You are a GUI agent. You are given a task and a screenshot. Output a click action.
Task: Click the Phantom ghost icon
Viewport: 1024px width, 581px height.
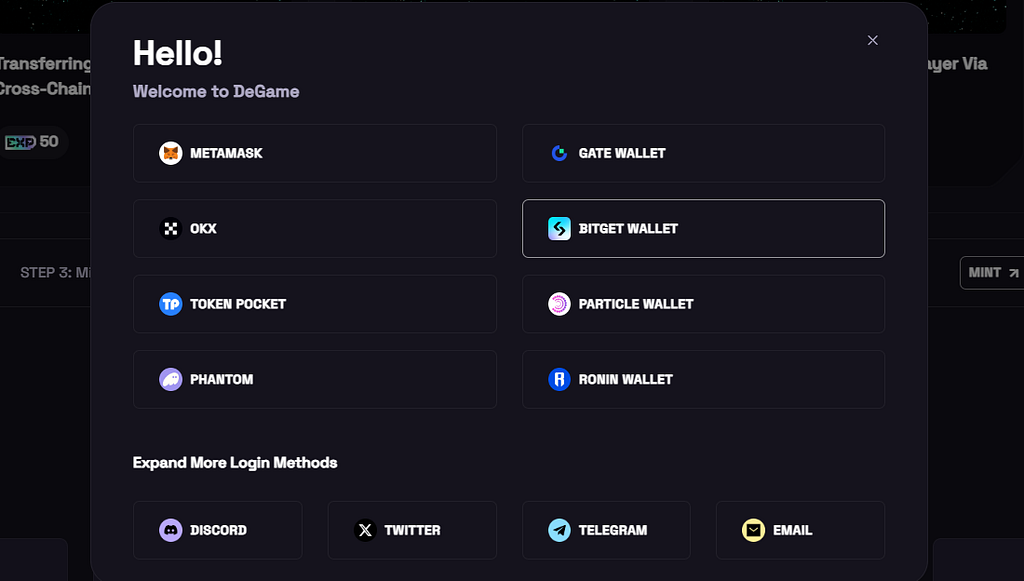(170, 379)
